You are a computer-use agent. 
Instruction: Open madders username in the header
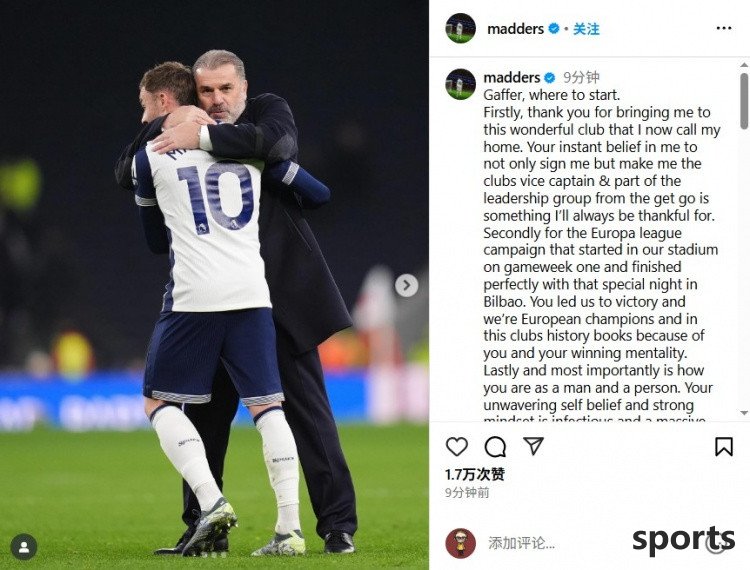click(515, 29)
